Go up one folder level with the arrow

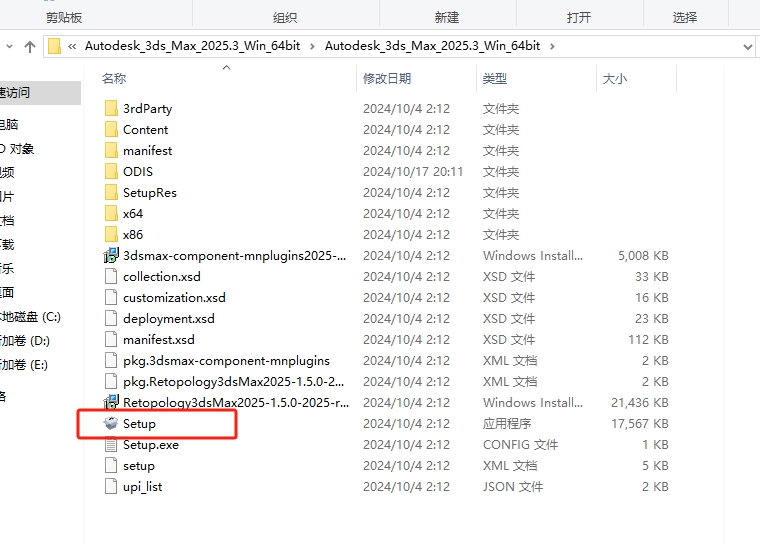[x=30, y=47]
